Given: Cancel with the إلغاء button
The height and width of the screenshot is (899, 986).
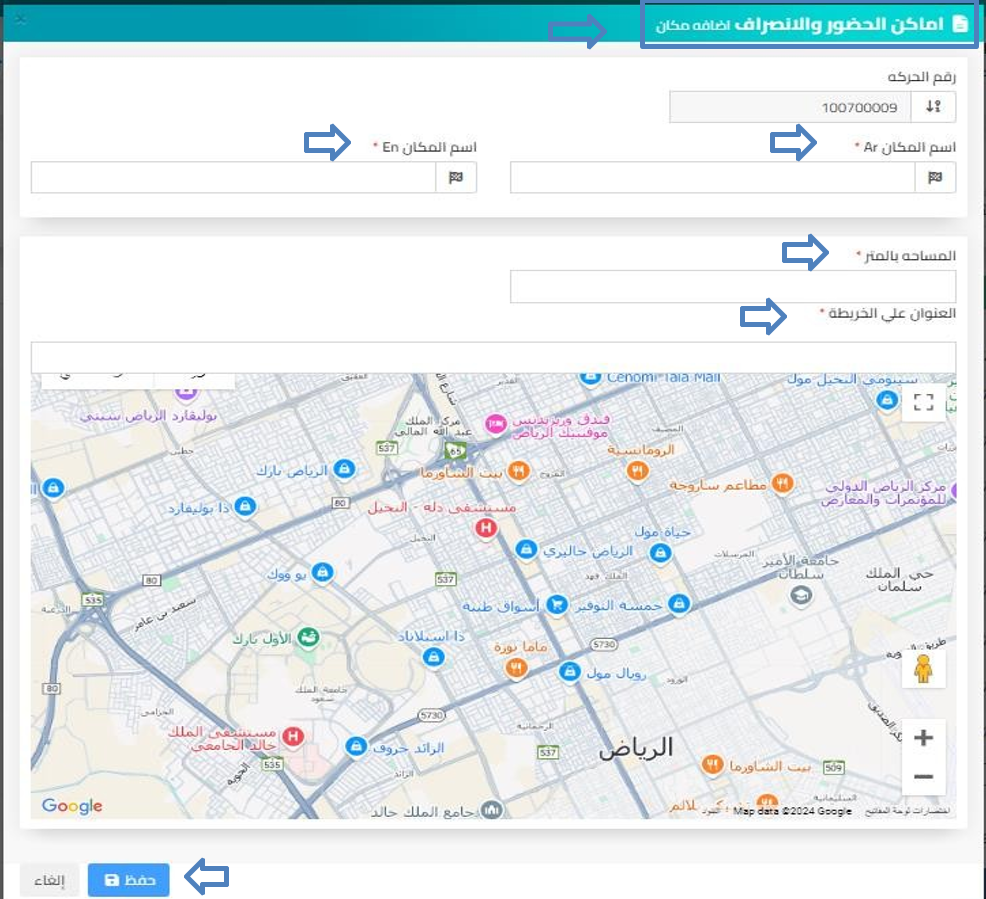Looking at the screenshot, I should click(50, 880).
